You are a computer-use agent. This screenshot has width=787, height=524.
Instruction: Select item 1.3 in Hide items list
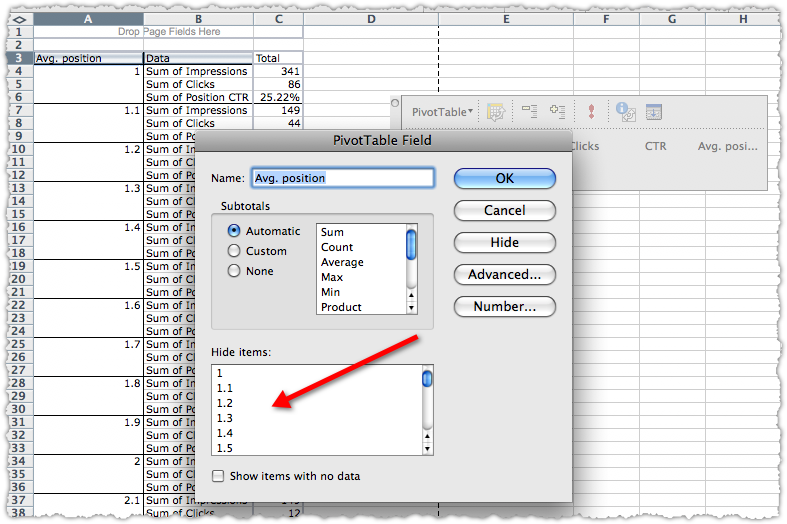pyautogui.click(x=317, y=418)
